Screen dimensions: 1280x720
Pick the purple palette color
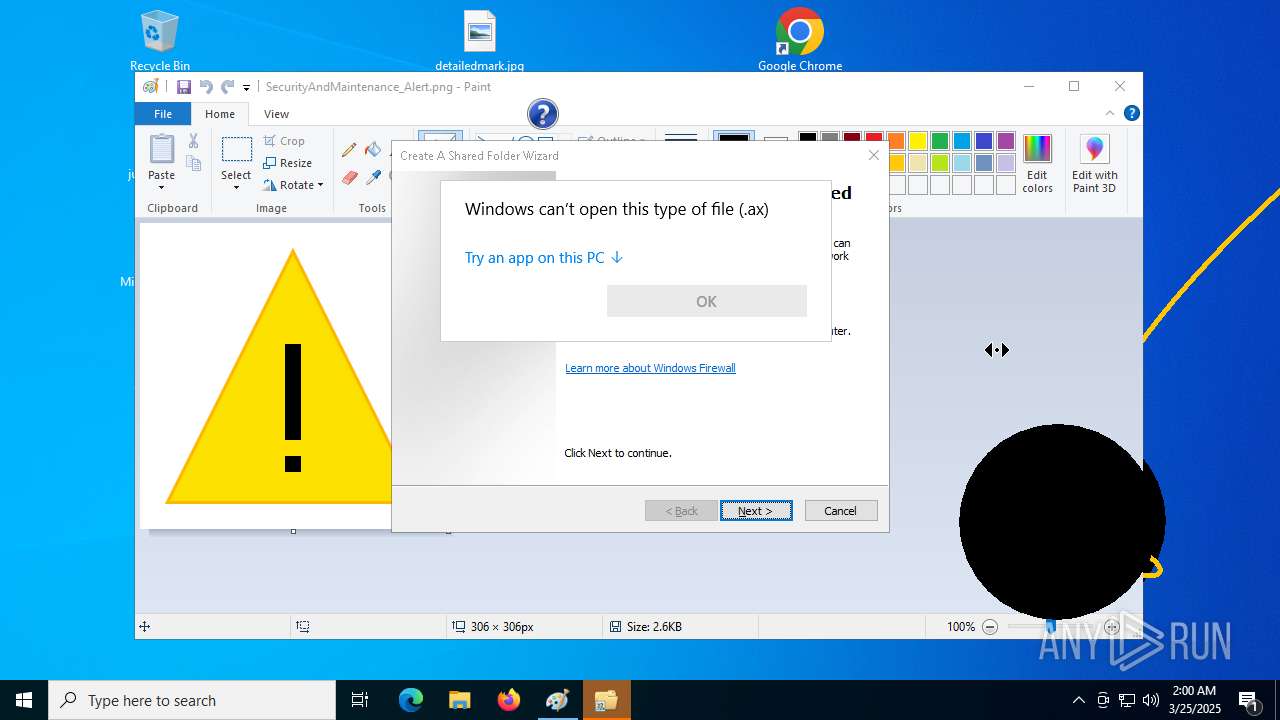(x=1006, y=141)
